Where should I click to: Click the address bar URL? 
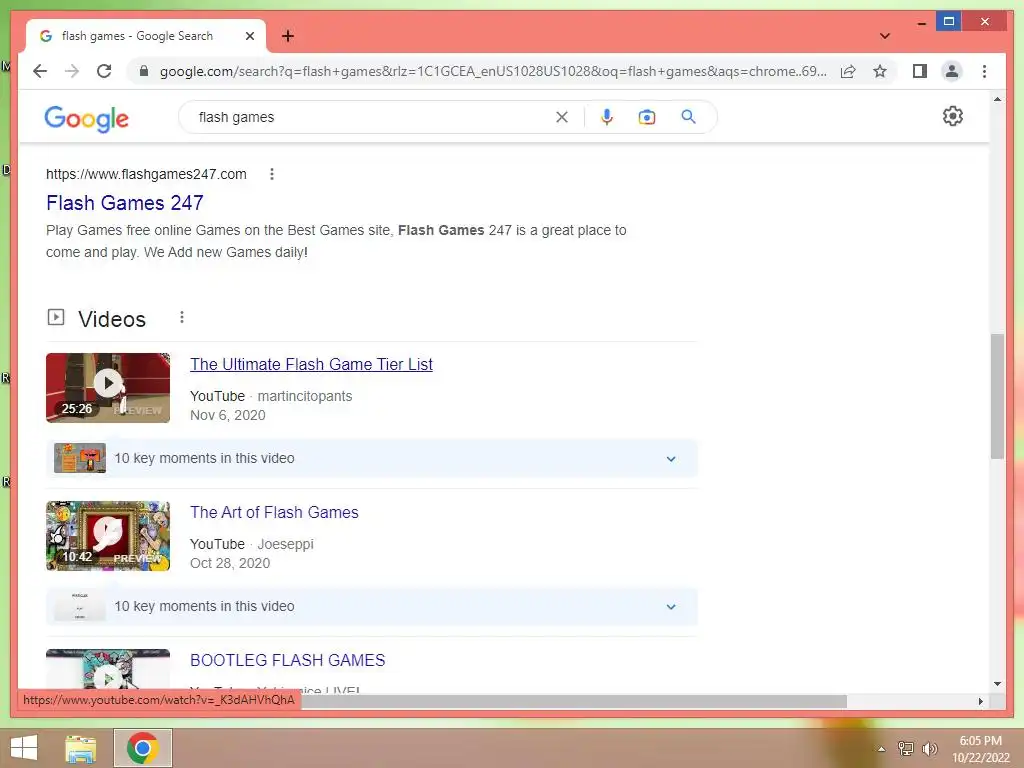tap(493, 71)
